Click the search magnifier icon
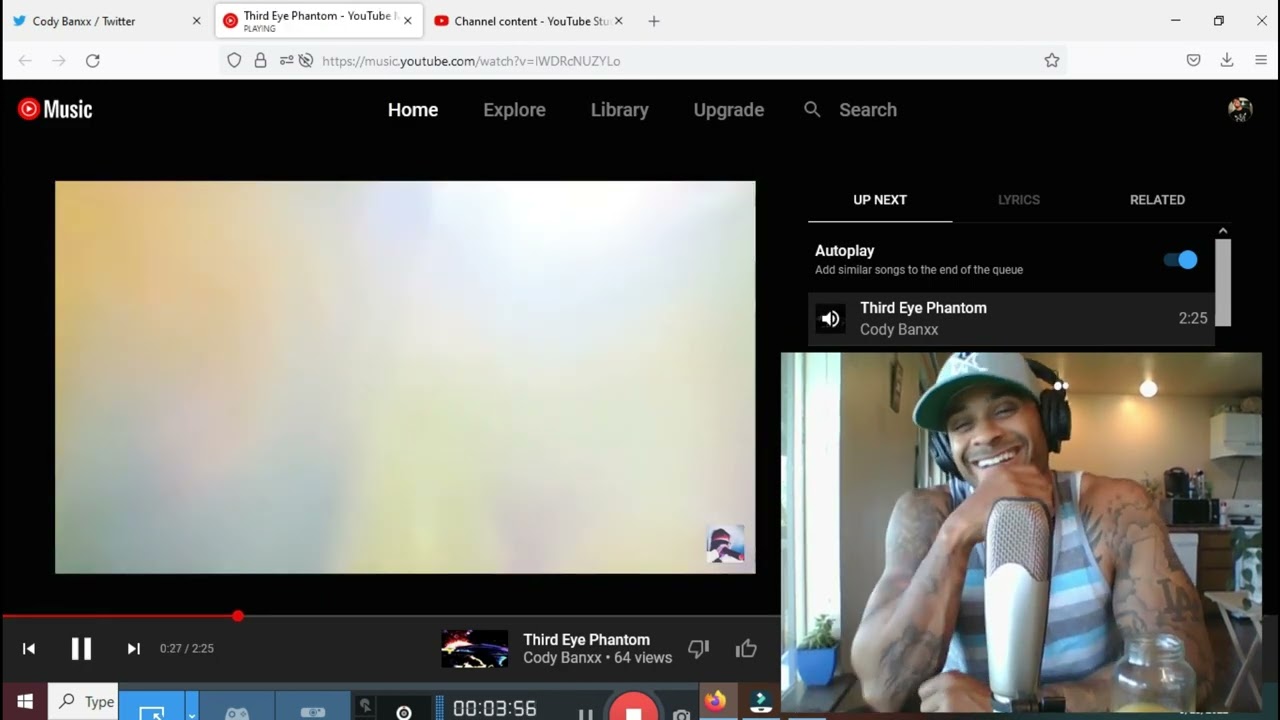Screen dimensions: 1280x720 pos(812,110)
